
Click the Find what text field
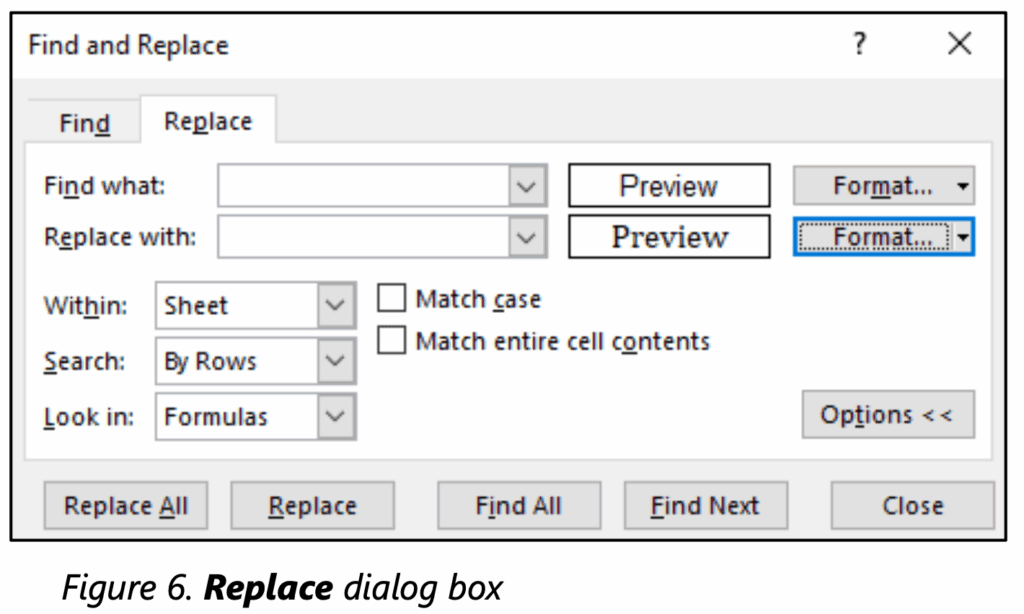click(363, 186)
